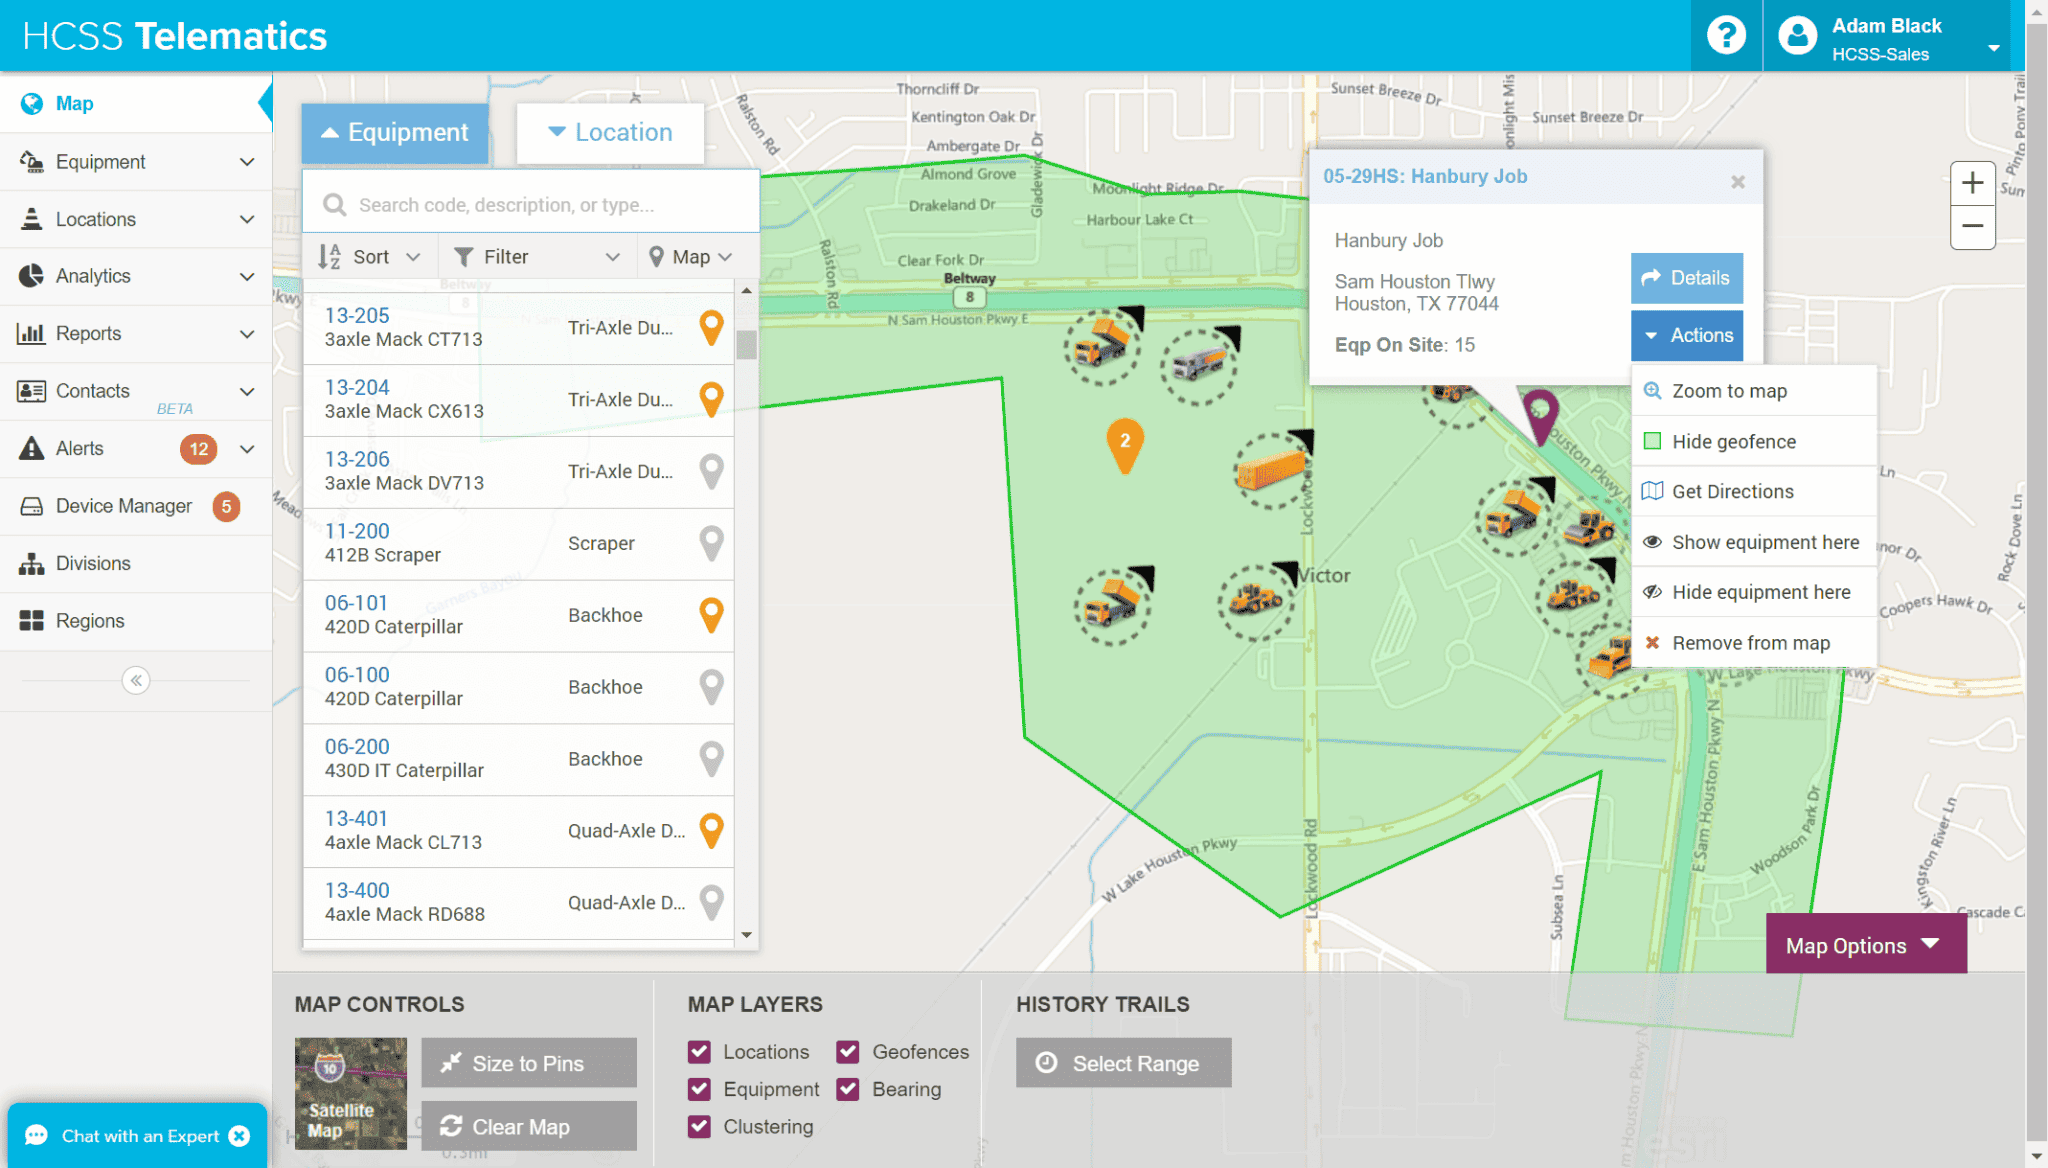The image size is (2048, 1168).
Task: Expand the Location dropdown
Action: (610, 132)
